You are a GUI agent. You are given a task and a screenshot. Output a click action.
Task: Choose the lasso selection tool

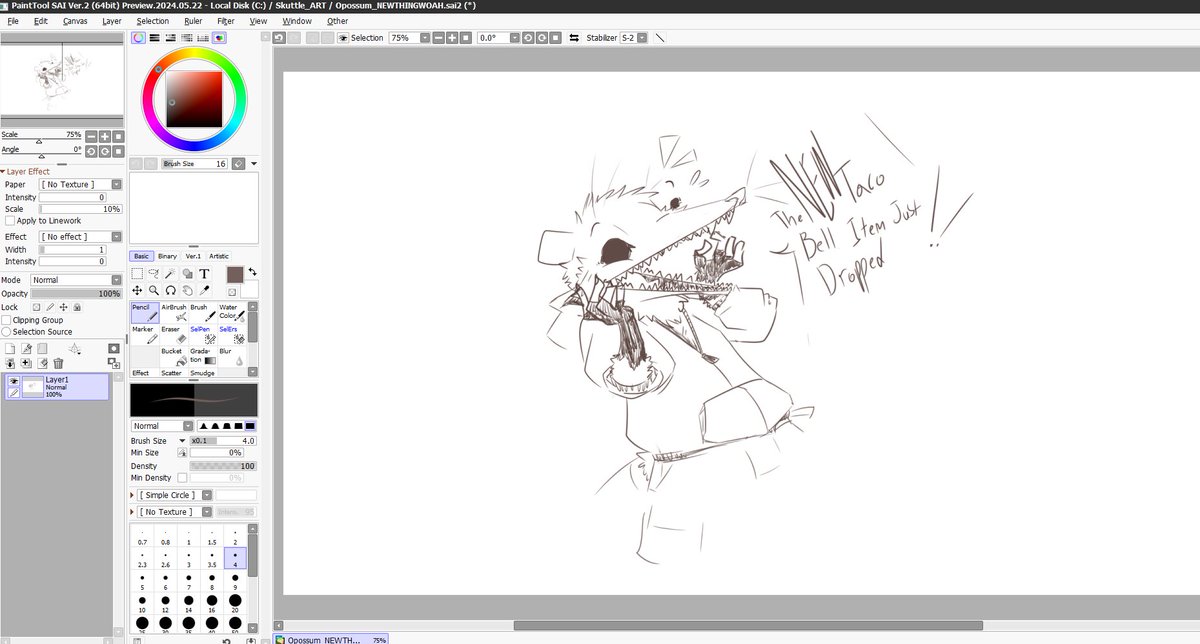coord(155,273)
